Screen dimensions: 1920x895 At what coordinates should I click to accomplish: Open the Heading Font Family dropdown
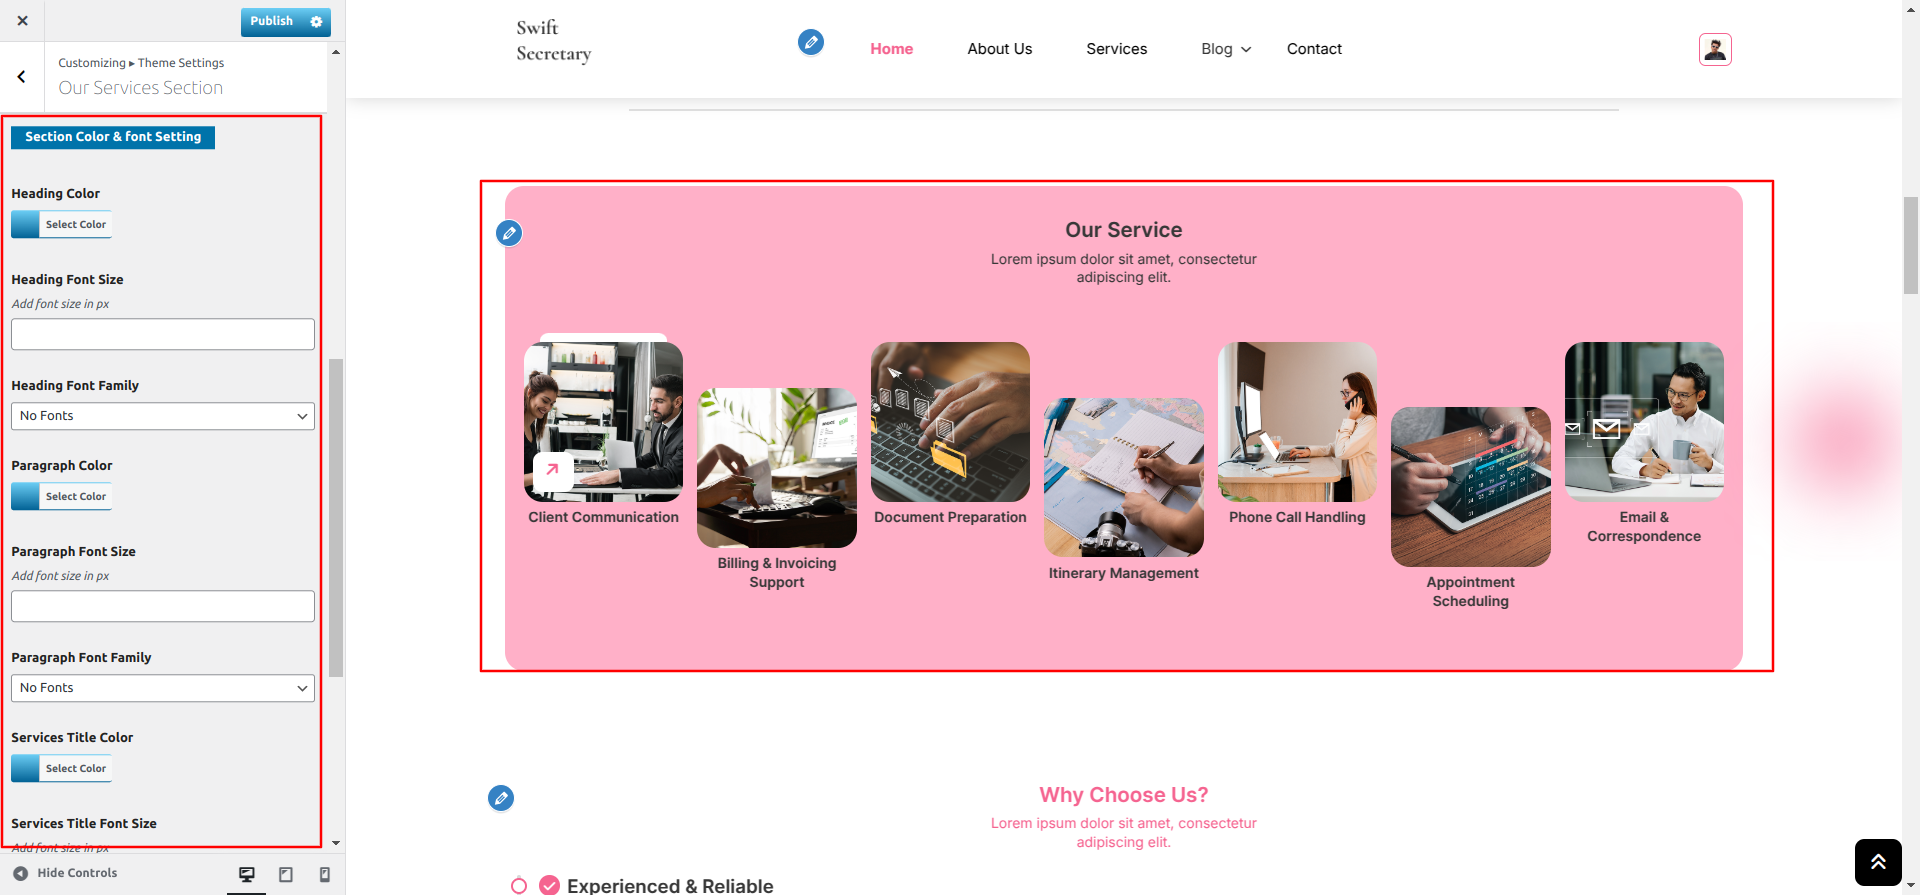point(163,416)
